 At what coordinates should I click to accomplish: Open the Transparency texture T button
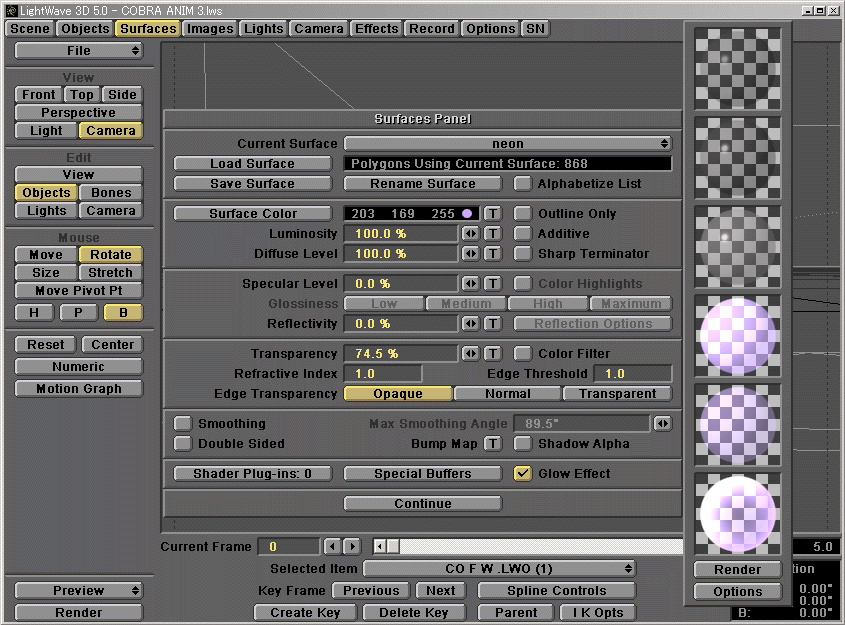[x=492, y=354]
